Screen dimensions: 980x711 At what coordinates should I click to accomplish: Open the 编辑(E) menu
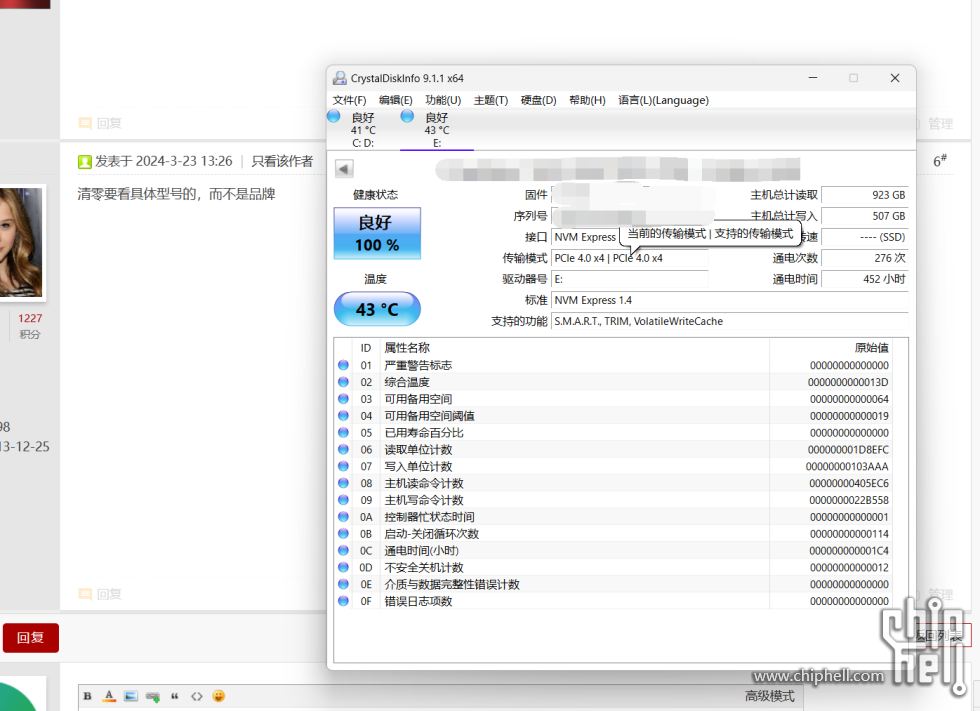[396, 100]
